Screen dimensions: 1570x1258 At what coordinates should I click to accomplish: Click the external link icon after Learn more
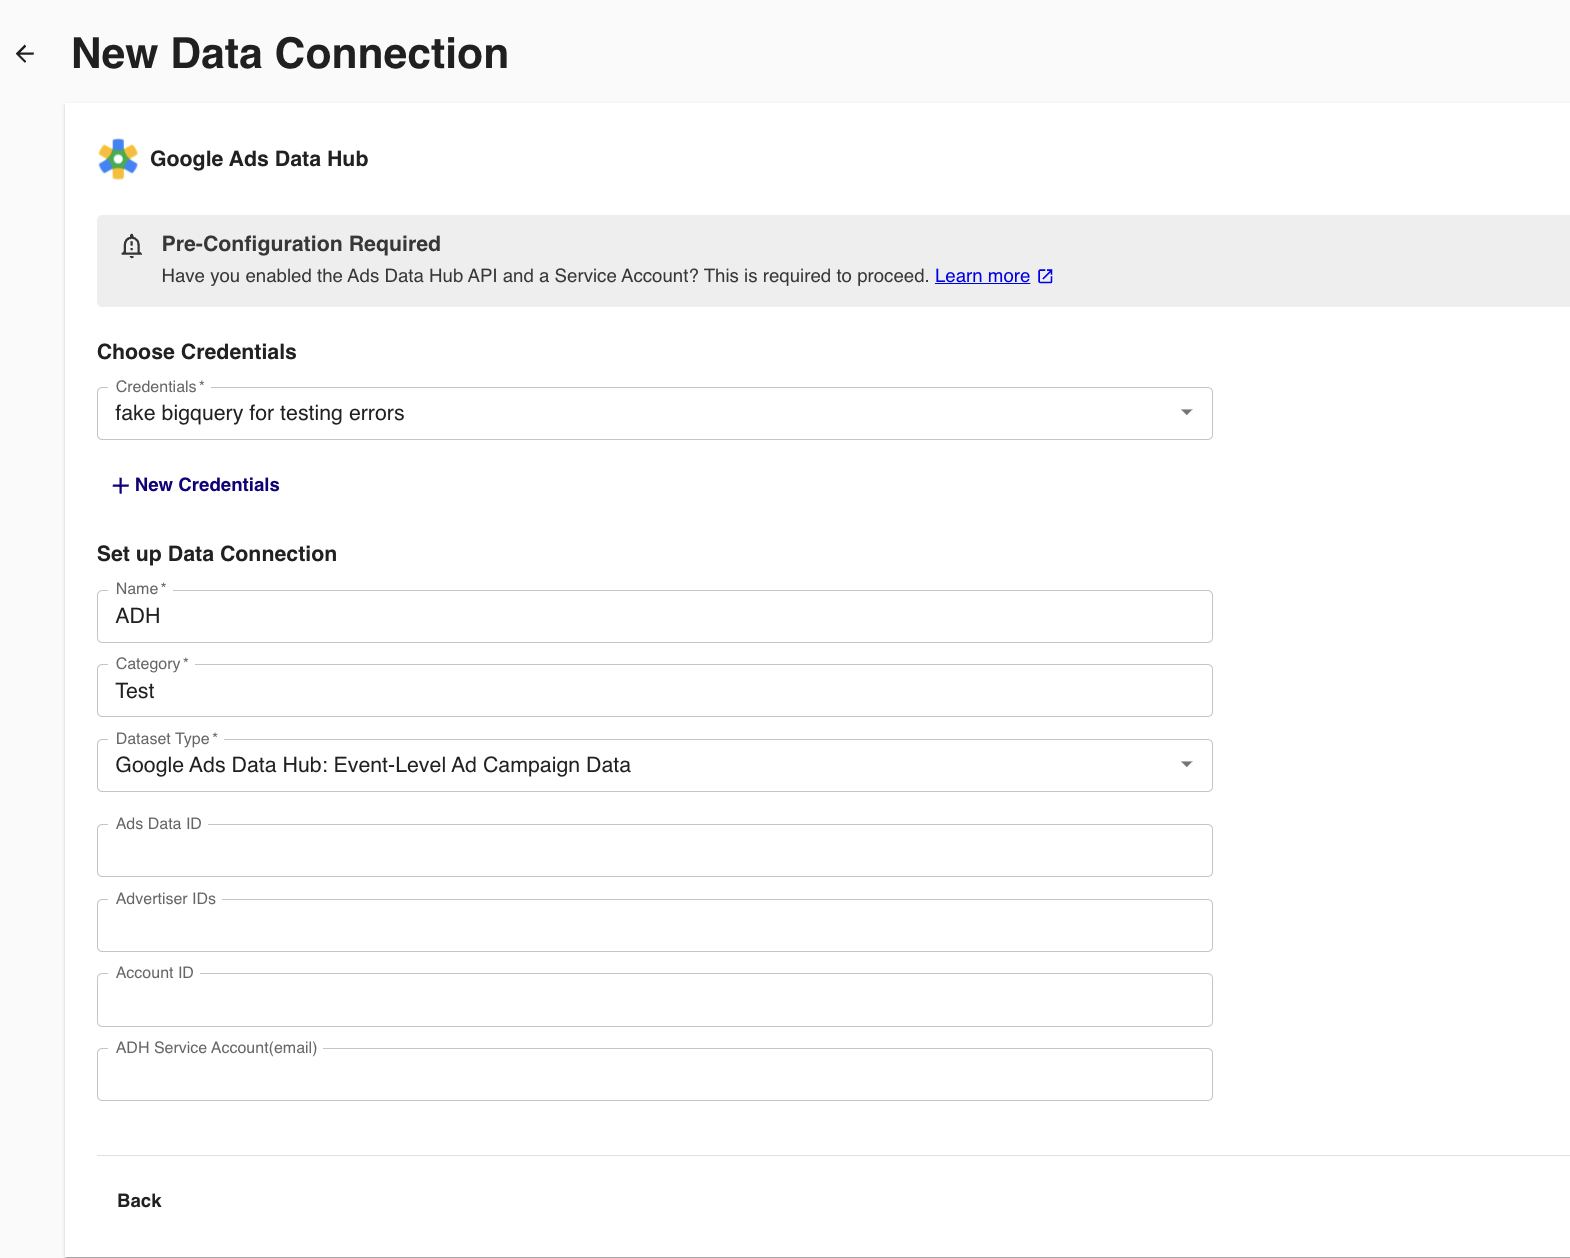pos(1045,276)
